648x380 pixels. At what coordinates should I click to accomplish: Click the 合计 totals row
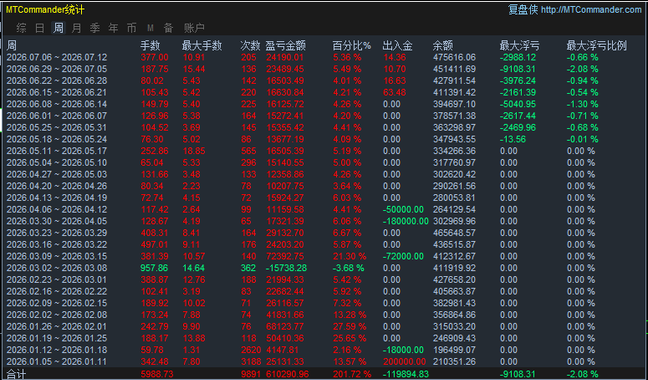point(324,374)
